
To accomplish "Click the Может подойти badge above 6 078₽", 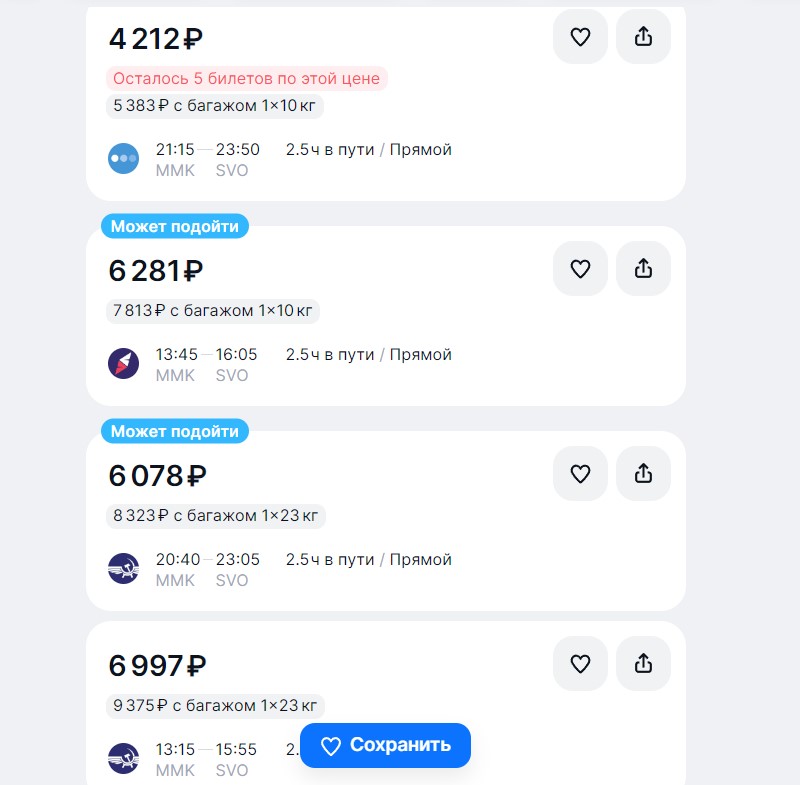I will point(175,432).
